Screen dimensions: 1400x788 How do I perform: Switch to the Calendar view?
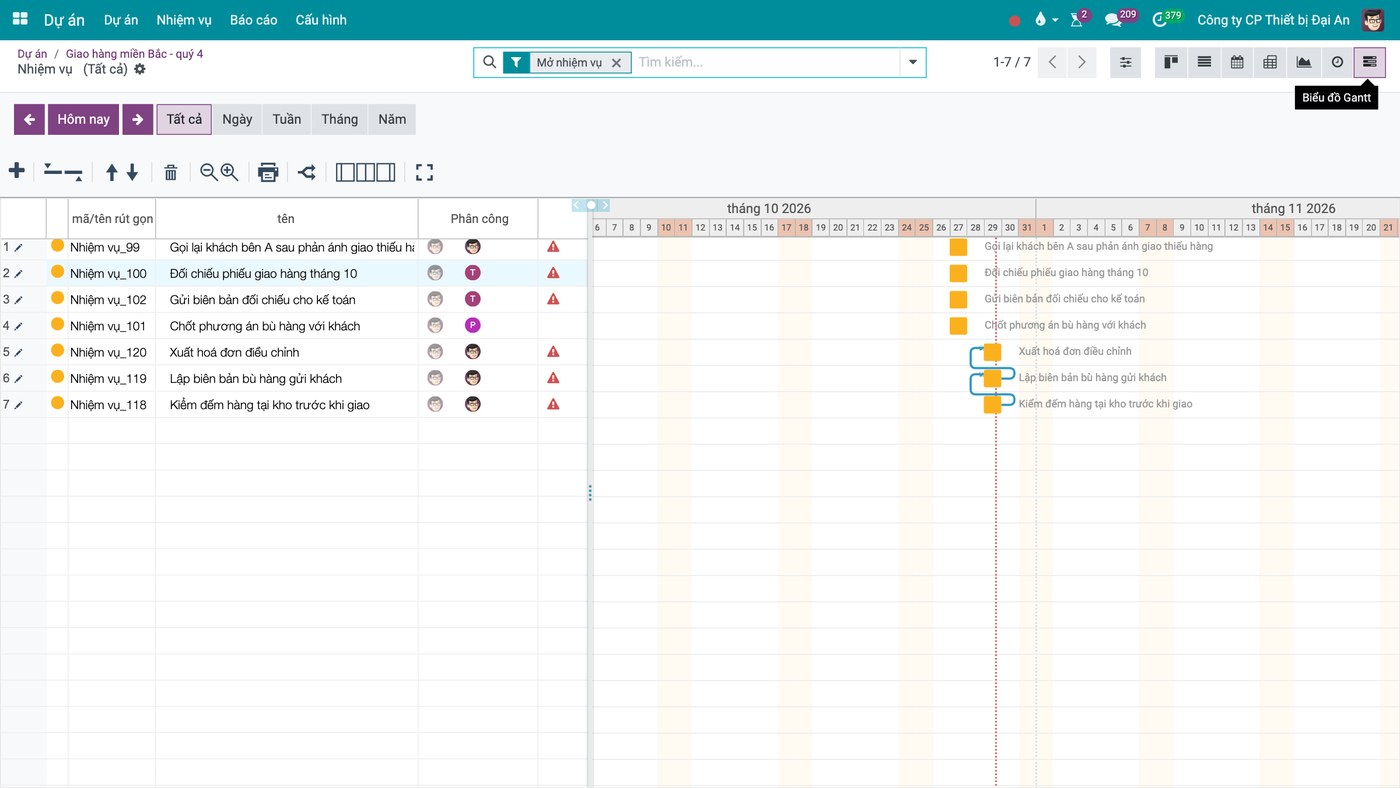1237,62
